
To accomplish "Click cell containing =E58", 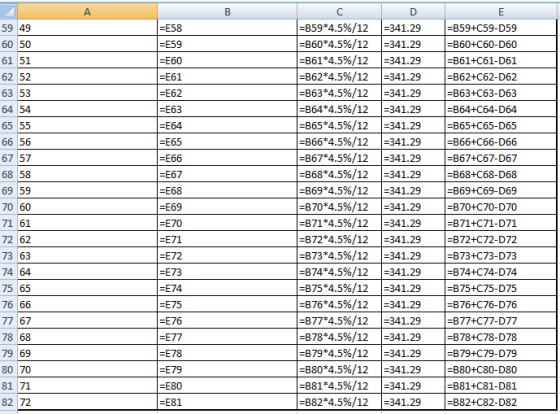I will point(227,28).
